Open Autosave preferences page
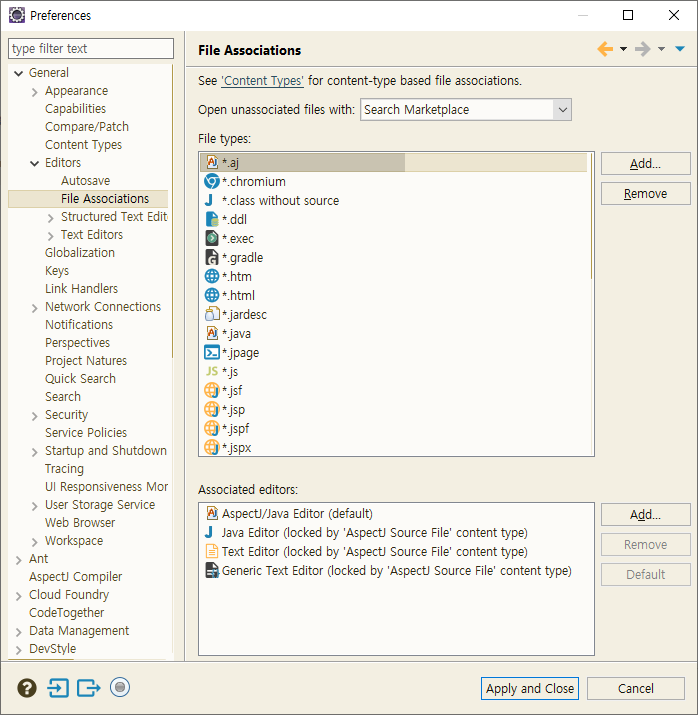The image size is (698, 715). 86,181
